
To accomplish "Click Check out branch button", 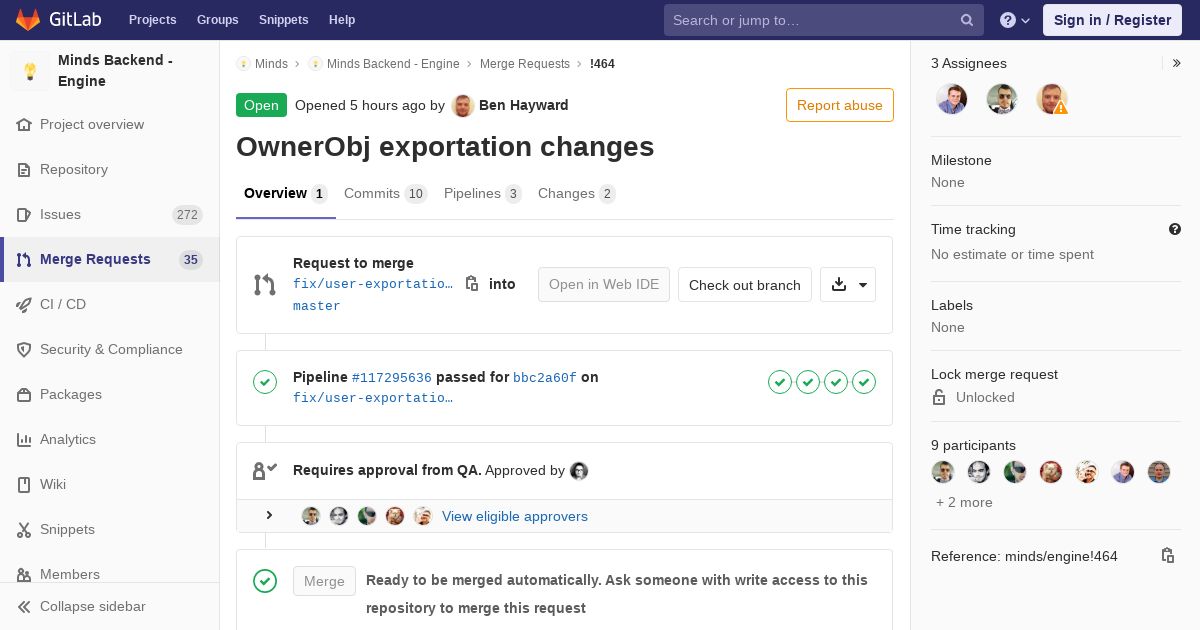I will pyautogui.click(x=745, y=285).
